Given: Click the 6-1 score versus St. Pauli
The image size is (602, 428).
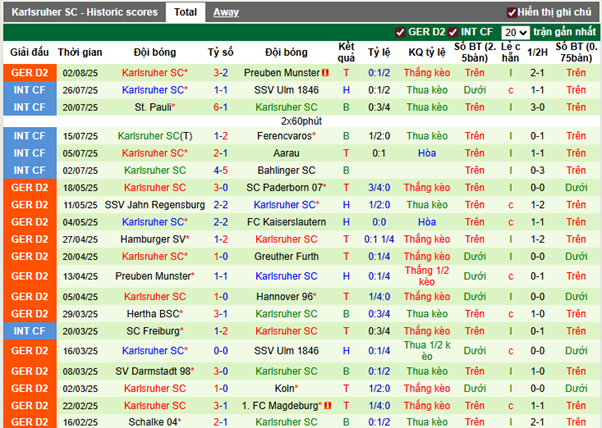Looking at the screenshot, I should 221,107.
